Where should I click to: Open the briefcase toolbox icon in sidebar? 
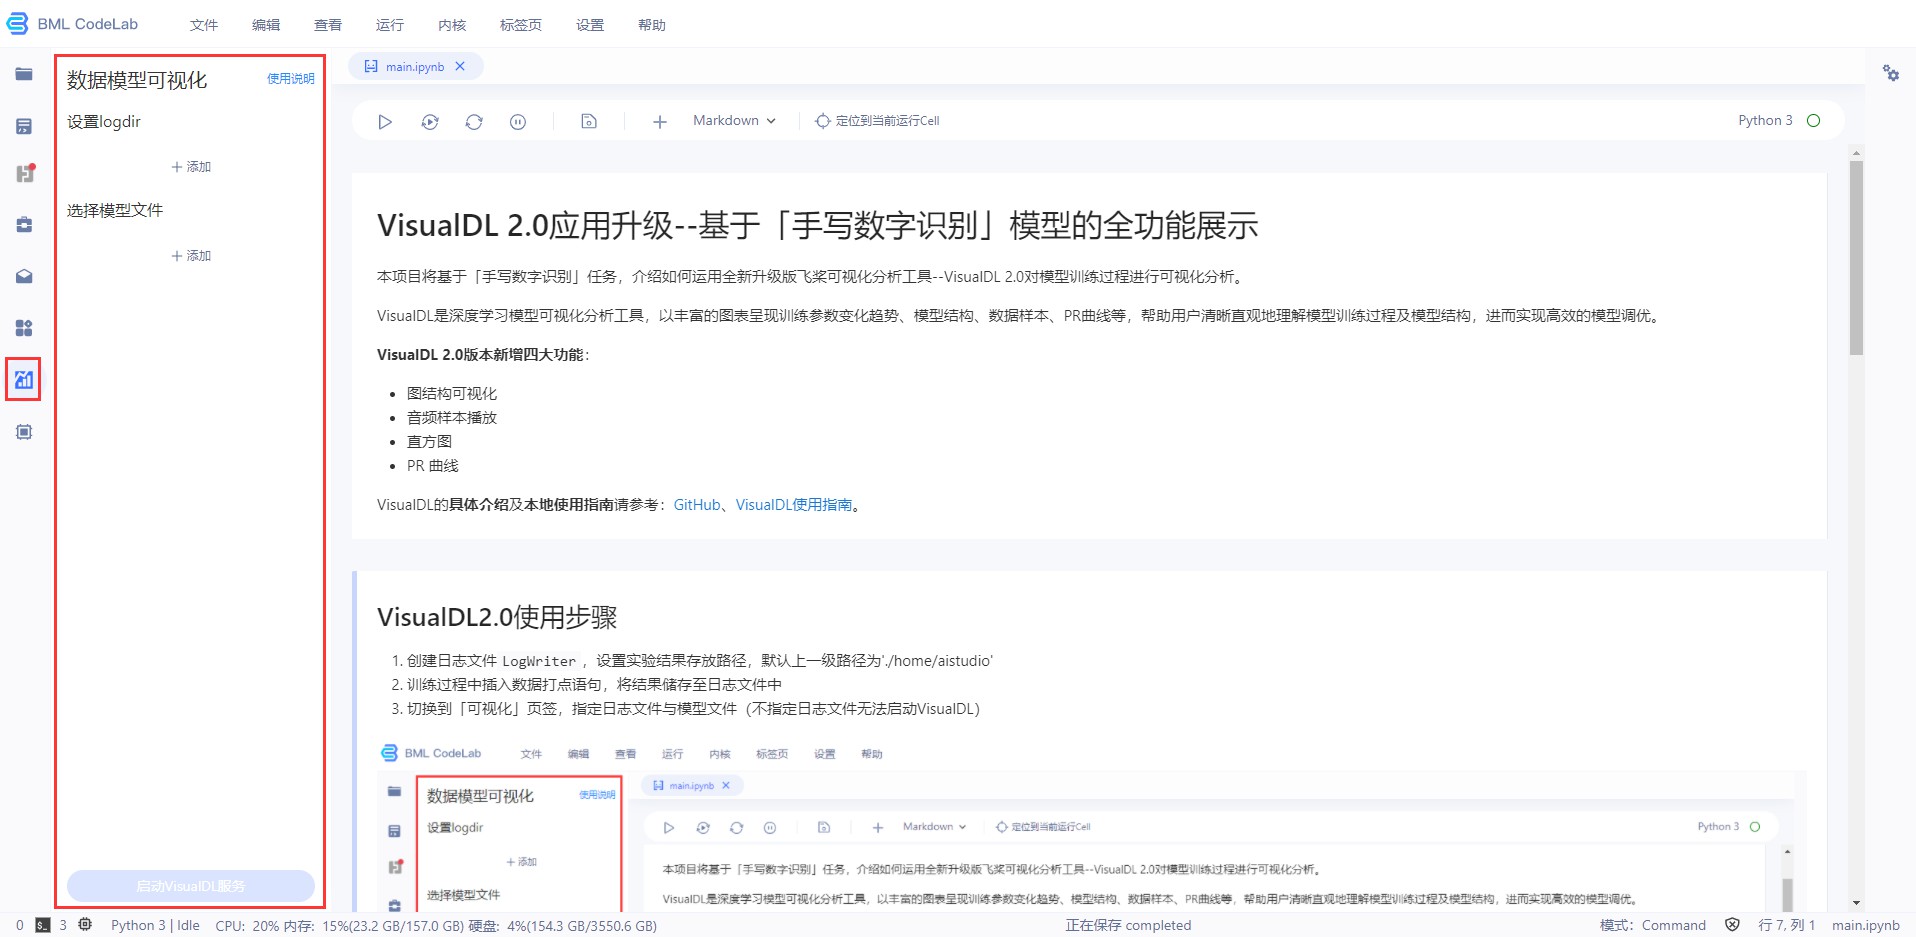(24, 225)
